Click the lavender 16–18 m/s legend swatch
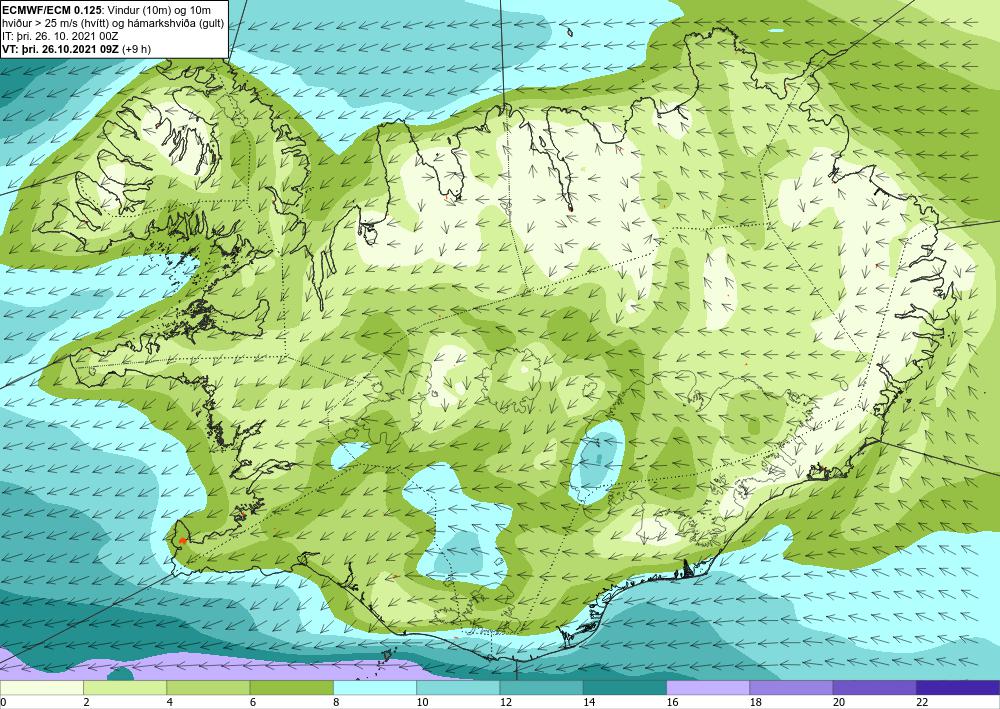This screenshot has height=709, width=1000. pyautogui.click(x=708, y=688)
